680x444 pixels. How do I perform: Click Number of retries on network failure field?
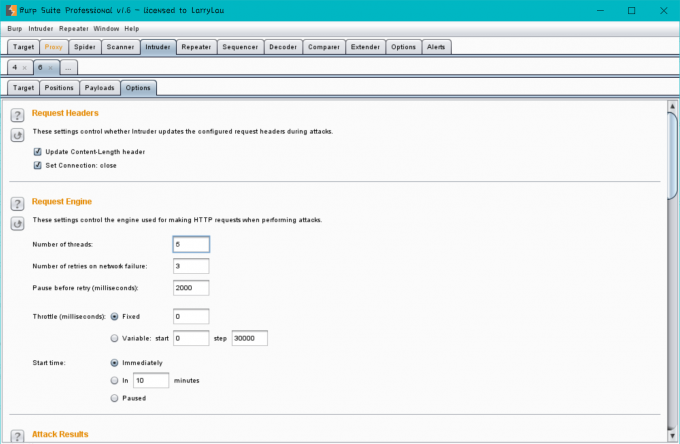coord(191,266)
